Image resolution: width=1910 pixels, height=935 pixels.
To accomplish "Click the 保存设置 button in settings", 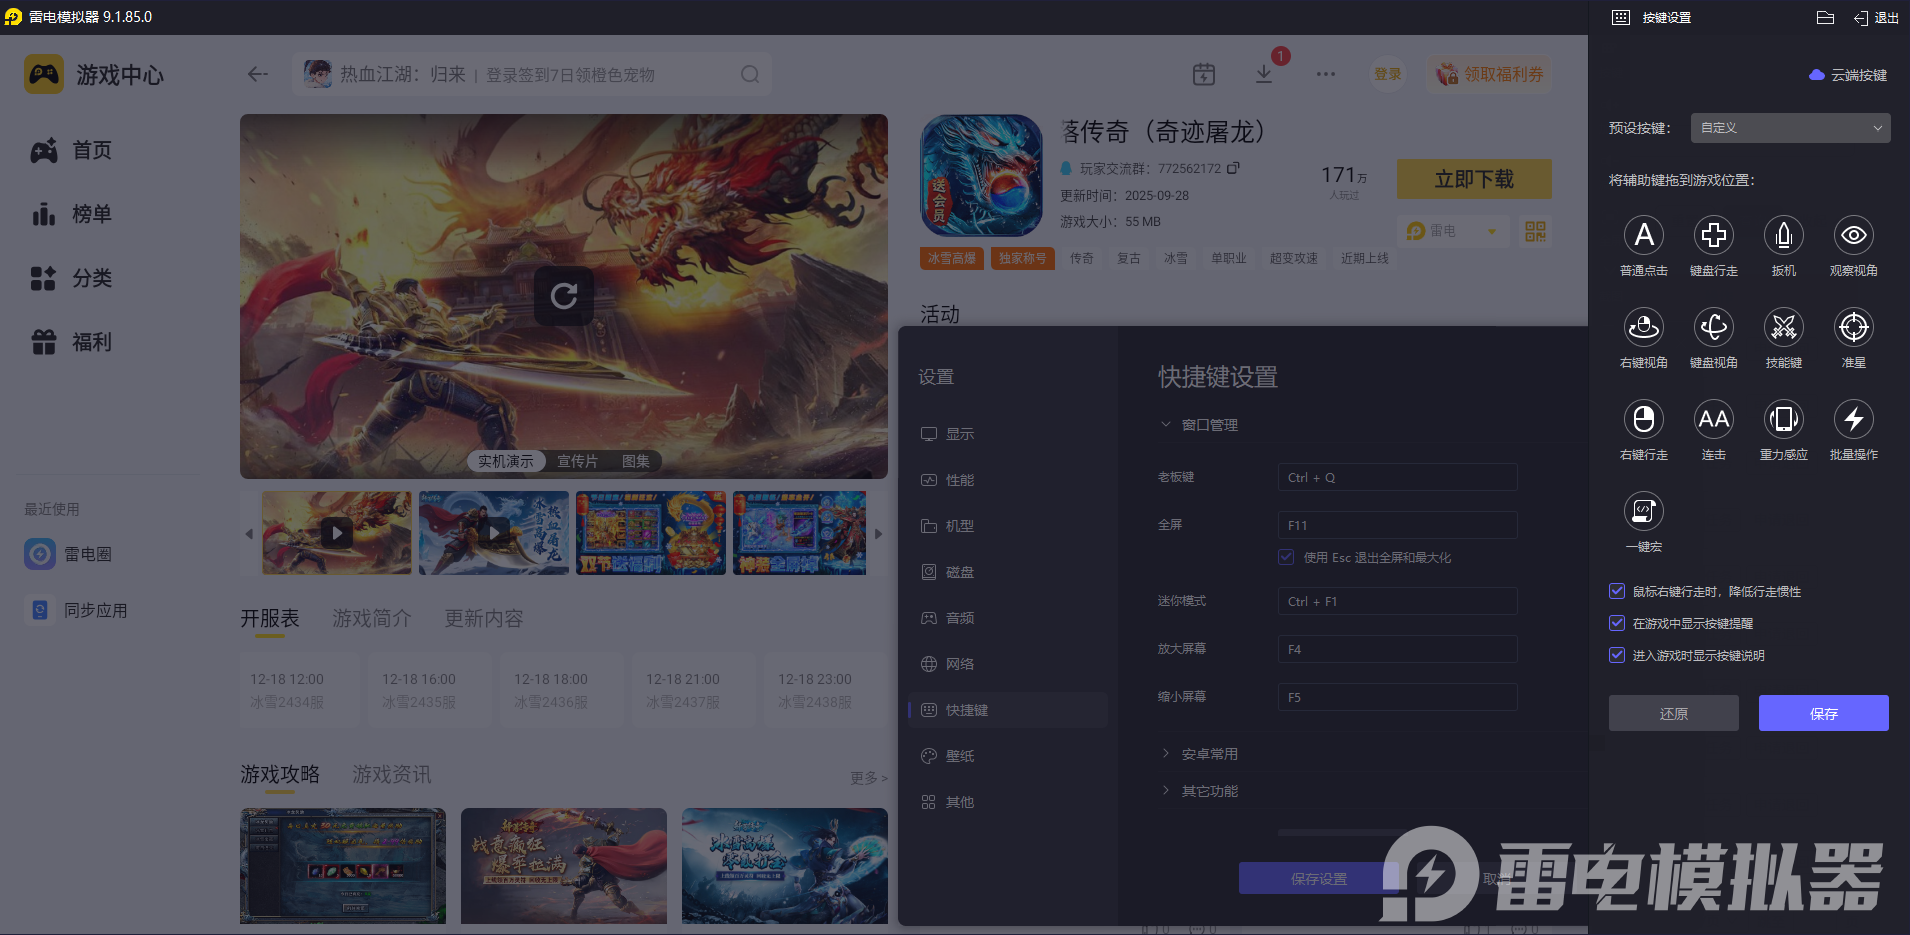I will click(x=1319, y=878).
